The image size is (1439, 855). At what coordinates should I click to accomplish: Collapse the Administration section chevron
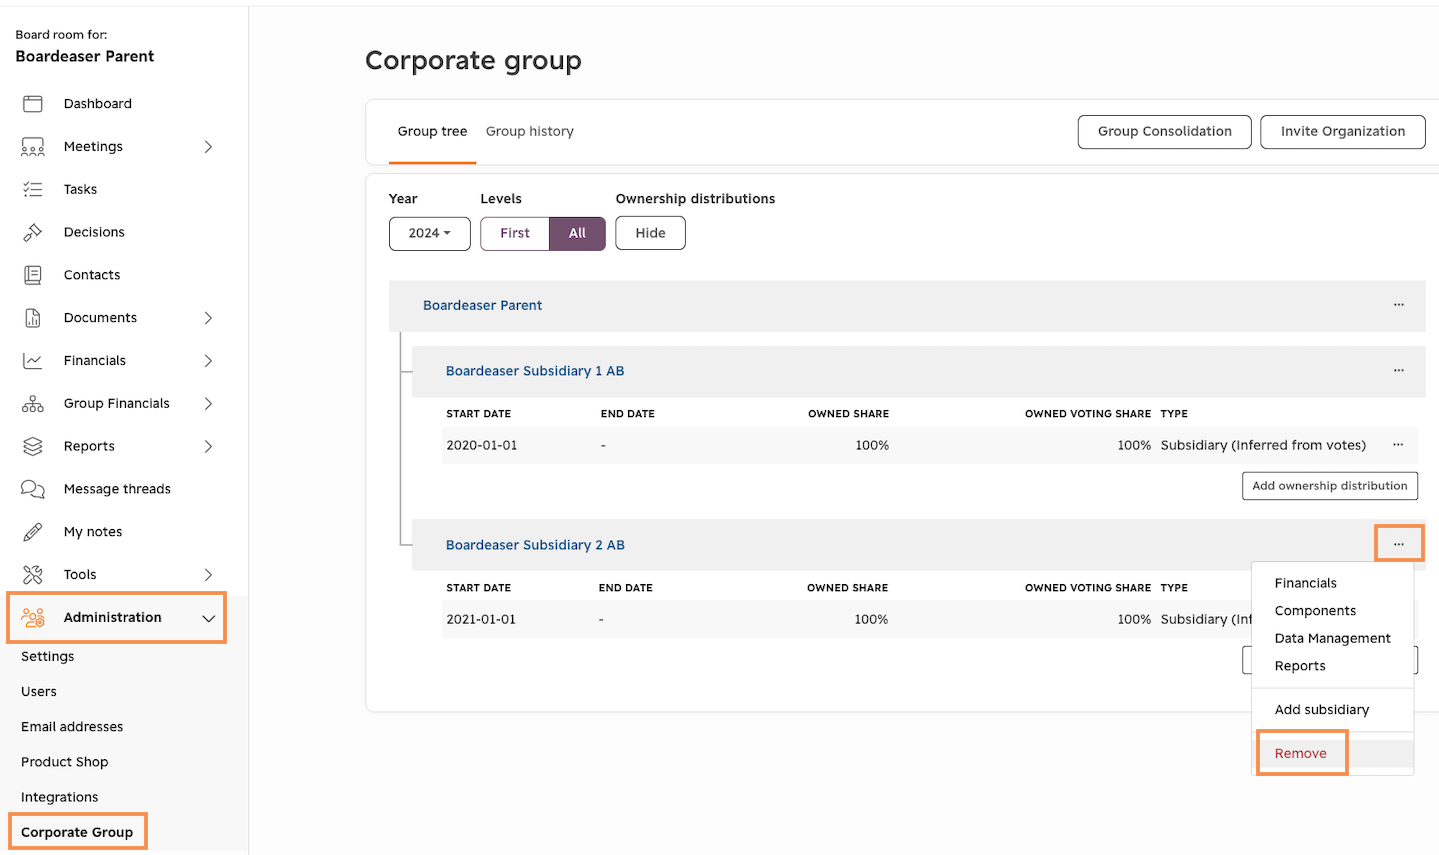click(x=208, y=619)
